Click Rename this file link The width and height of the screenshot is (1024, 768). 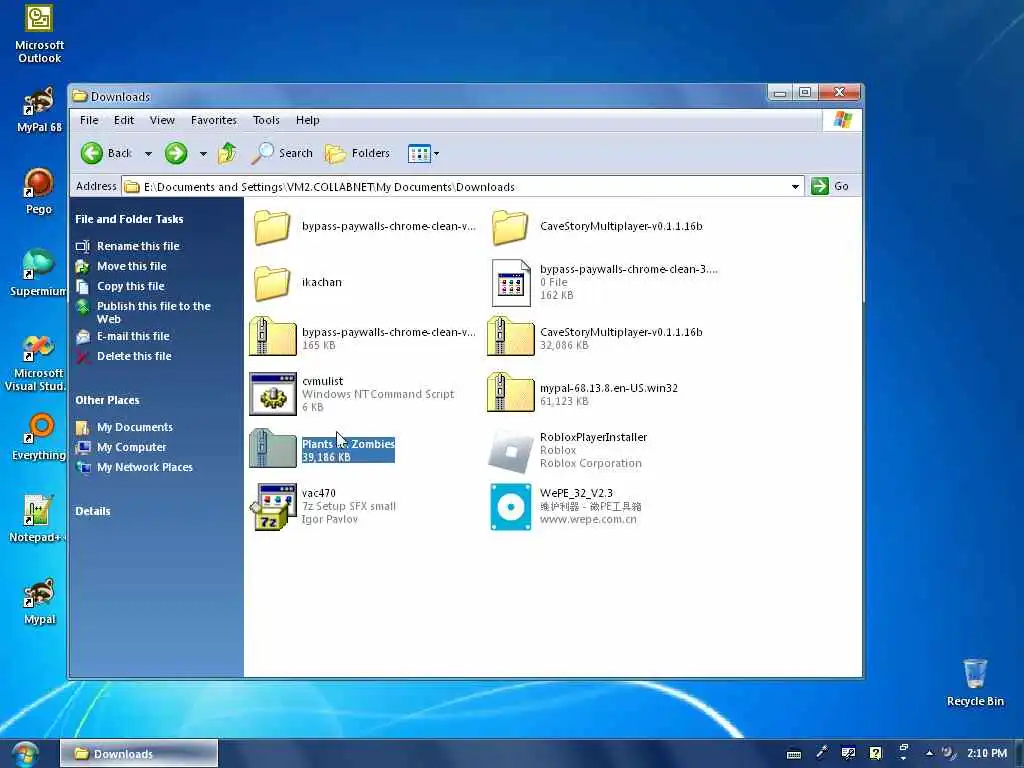point(138,246)
